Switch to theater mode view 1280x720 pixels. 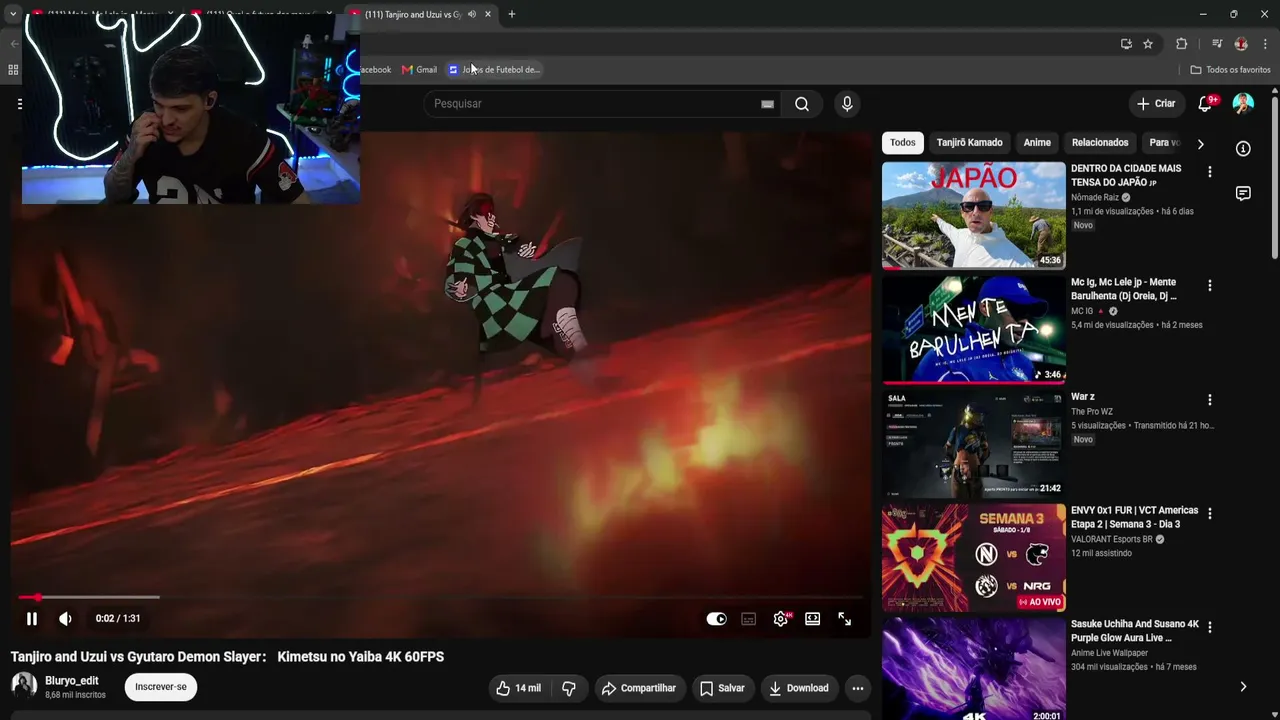[x=813, y=619]
